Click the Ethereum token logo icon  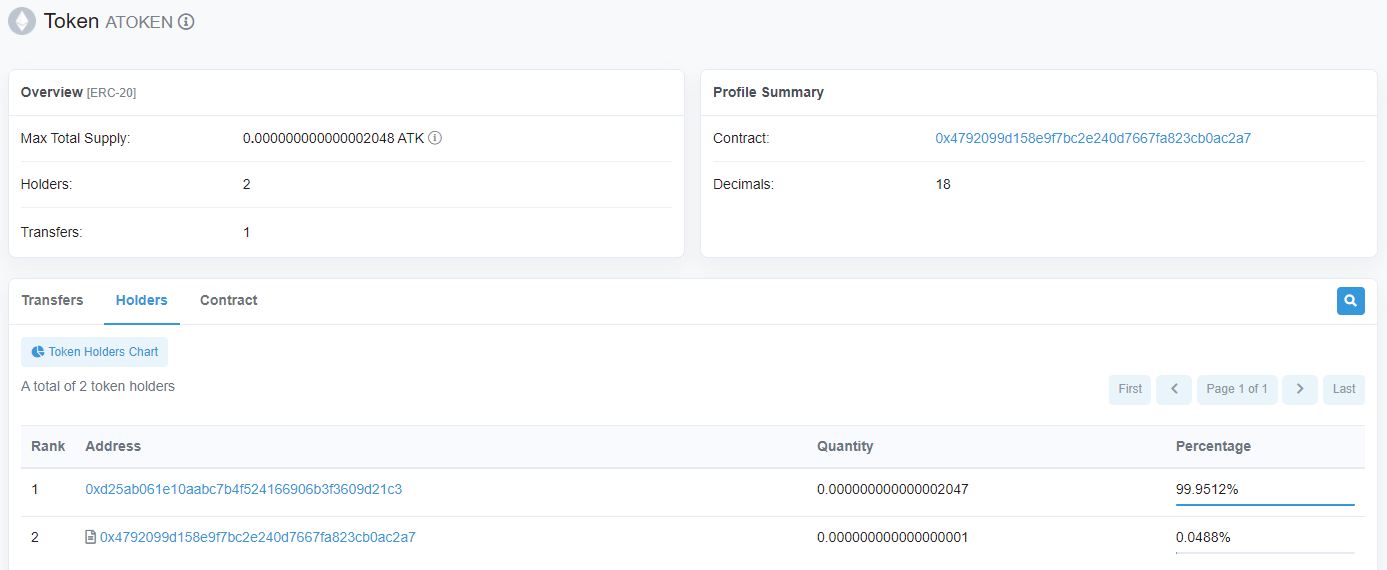(x=22, y=21)
